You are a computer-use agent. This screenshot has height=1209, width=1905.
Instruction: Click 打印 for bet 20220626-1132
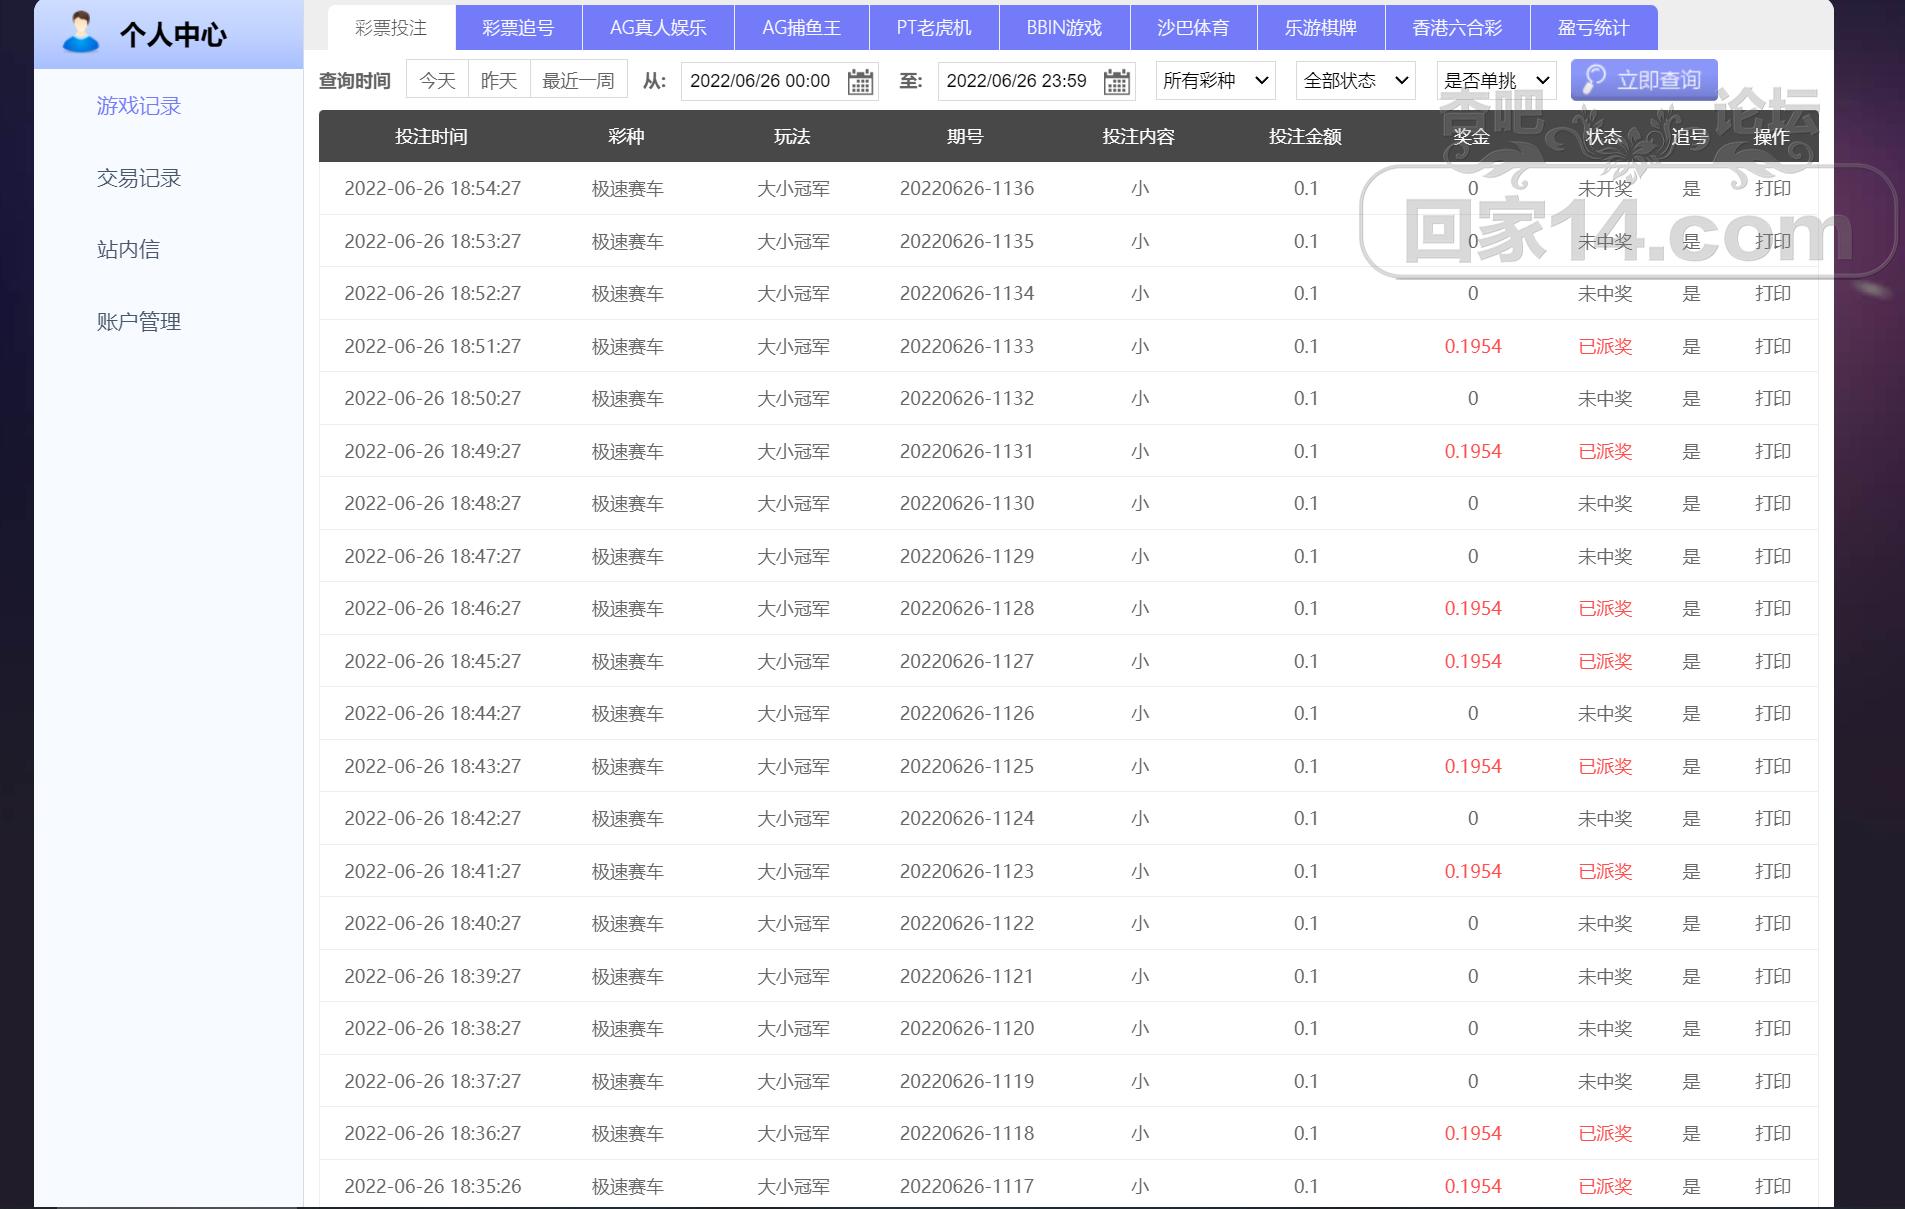(1772, 398)
